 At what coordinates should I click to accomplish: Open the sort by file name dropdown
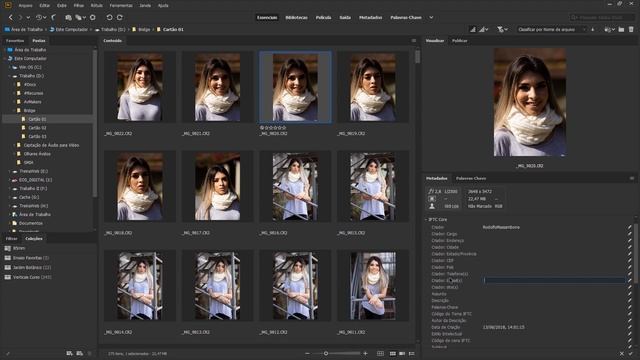[551, 29]
